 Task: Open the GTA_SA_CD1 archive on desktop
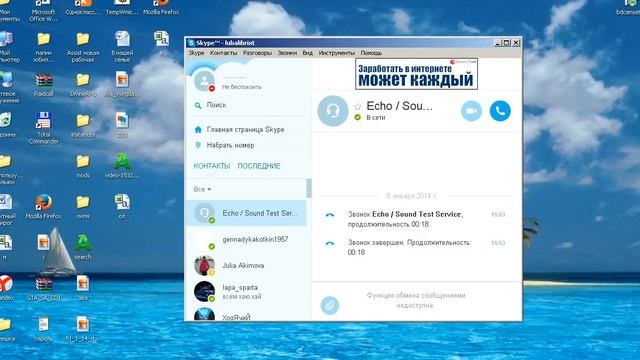point(44,289)
